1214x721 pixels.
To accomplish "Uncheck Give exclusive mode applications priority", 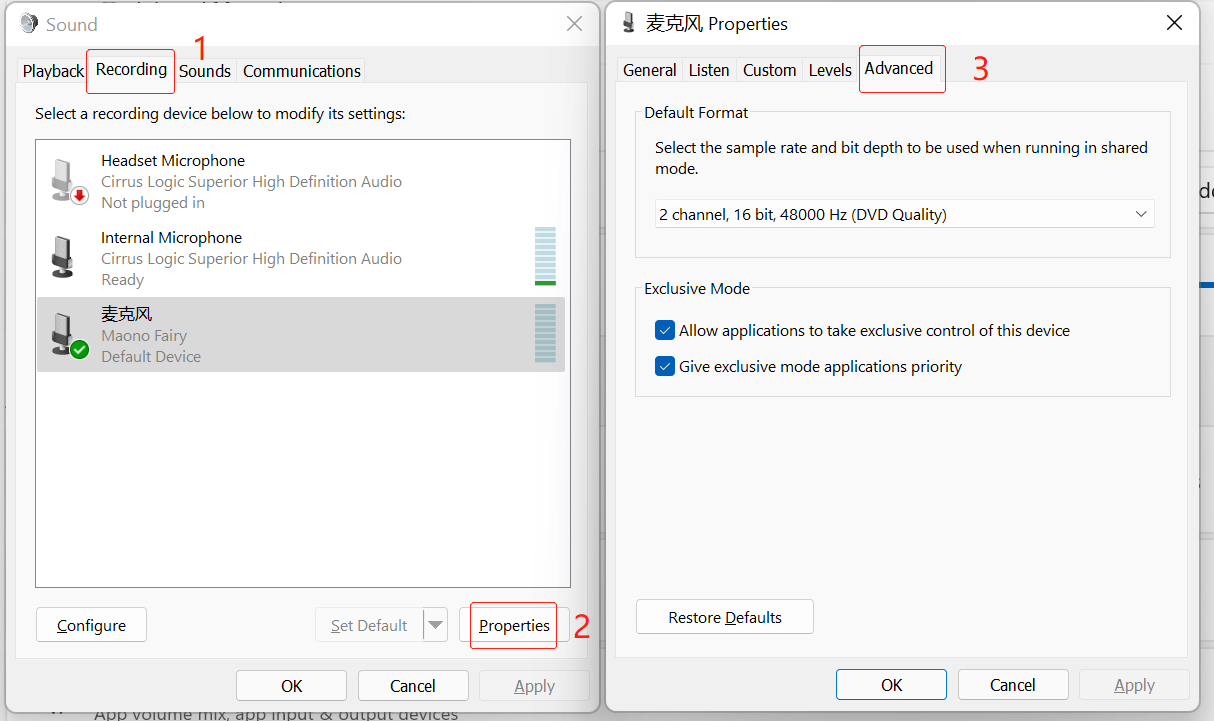I will [665, 367].
